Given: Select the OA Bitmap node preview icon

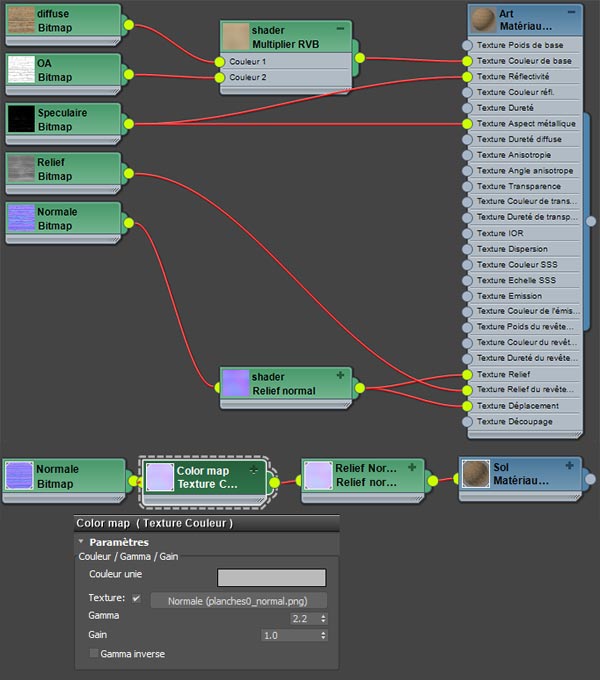Looking at the screenshot, I should (x=20, y=69).
